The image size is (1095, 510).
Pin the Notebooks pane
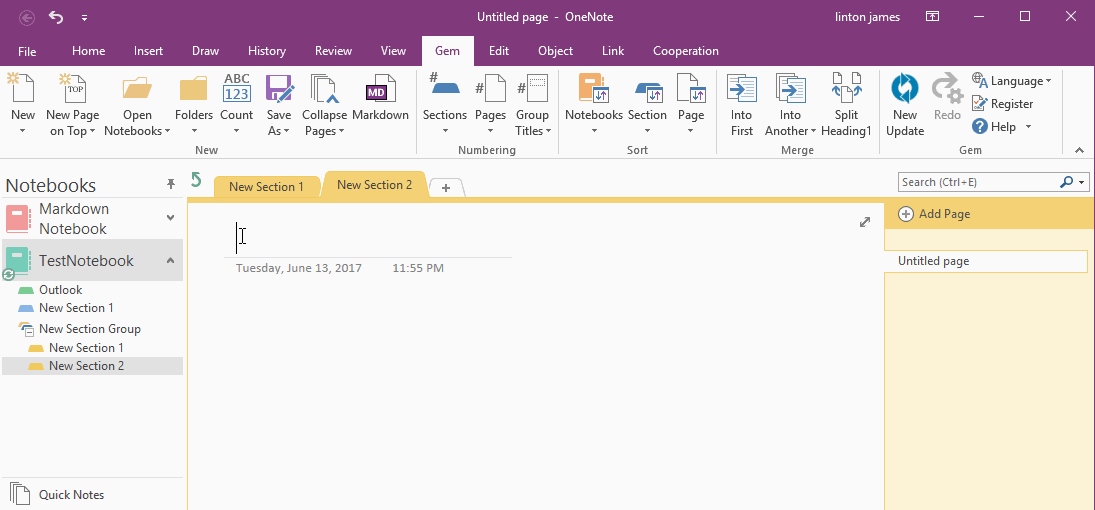(170, 184)
